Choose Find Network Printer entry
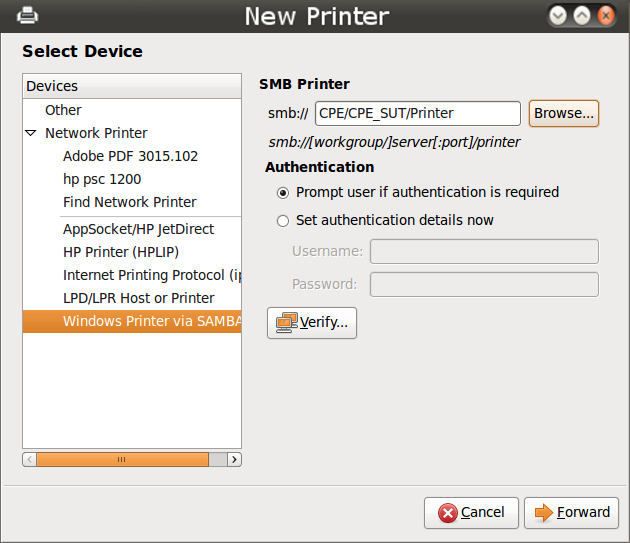The height and width of the screenshot is (543, 630). point(130,202)
